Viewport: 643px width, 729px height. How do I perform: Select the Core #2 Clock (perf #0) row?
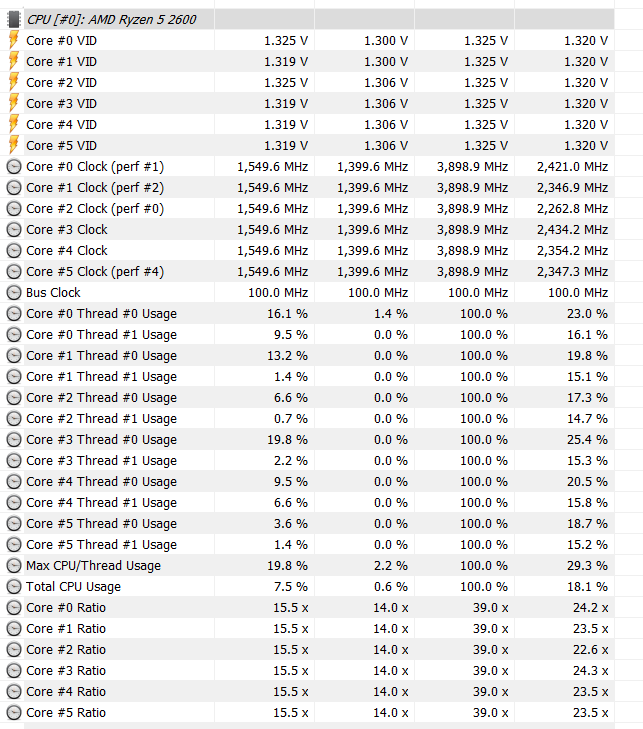tap(307, 208)
